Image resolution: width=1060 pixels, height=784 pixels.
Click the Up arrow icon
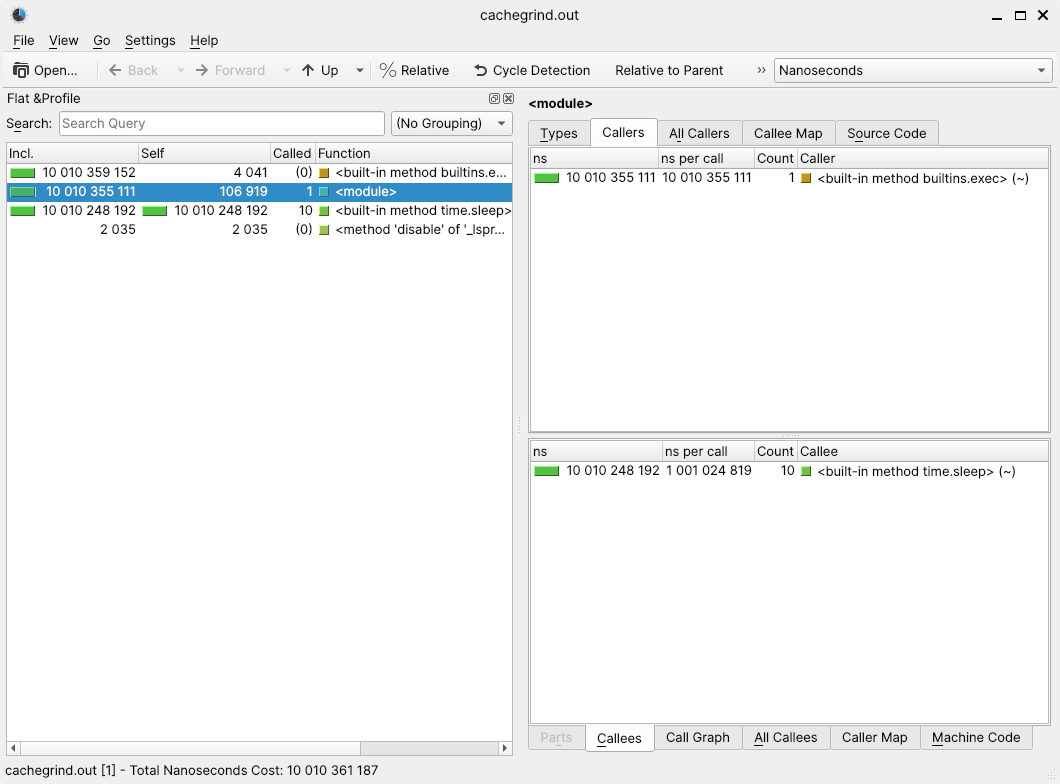click(x=308, y=70)
